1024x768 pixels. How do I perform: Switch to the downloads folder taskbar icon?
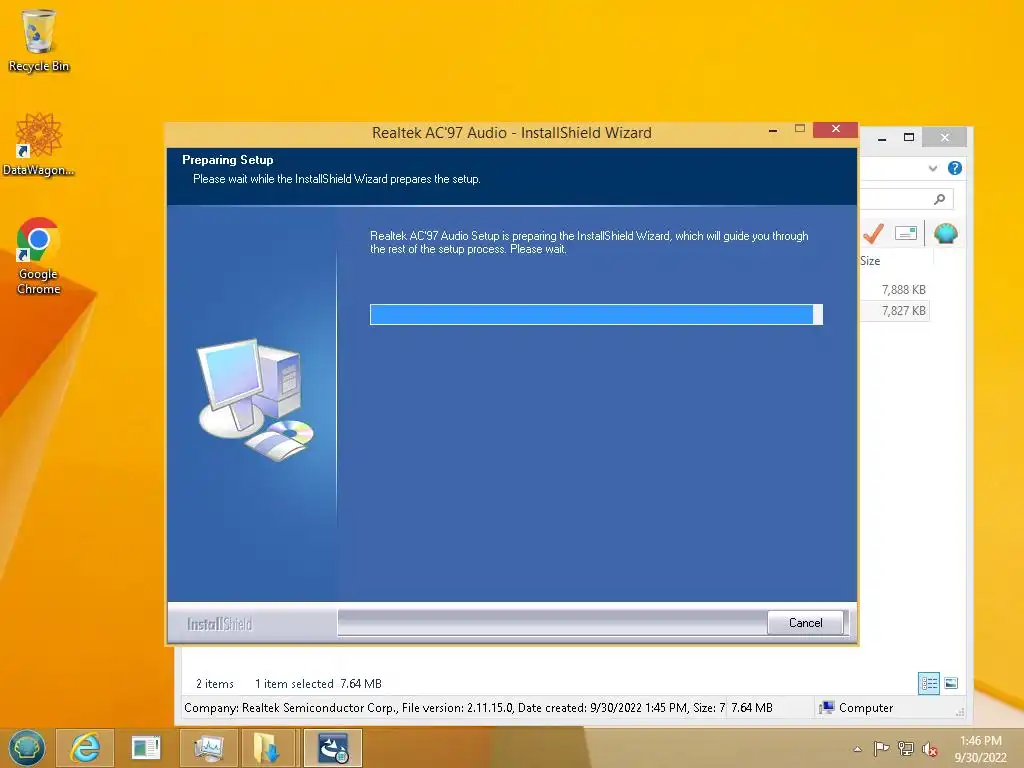coord(266,748)
